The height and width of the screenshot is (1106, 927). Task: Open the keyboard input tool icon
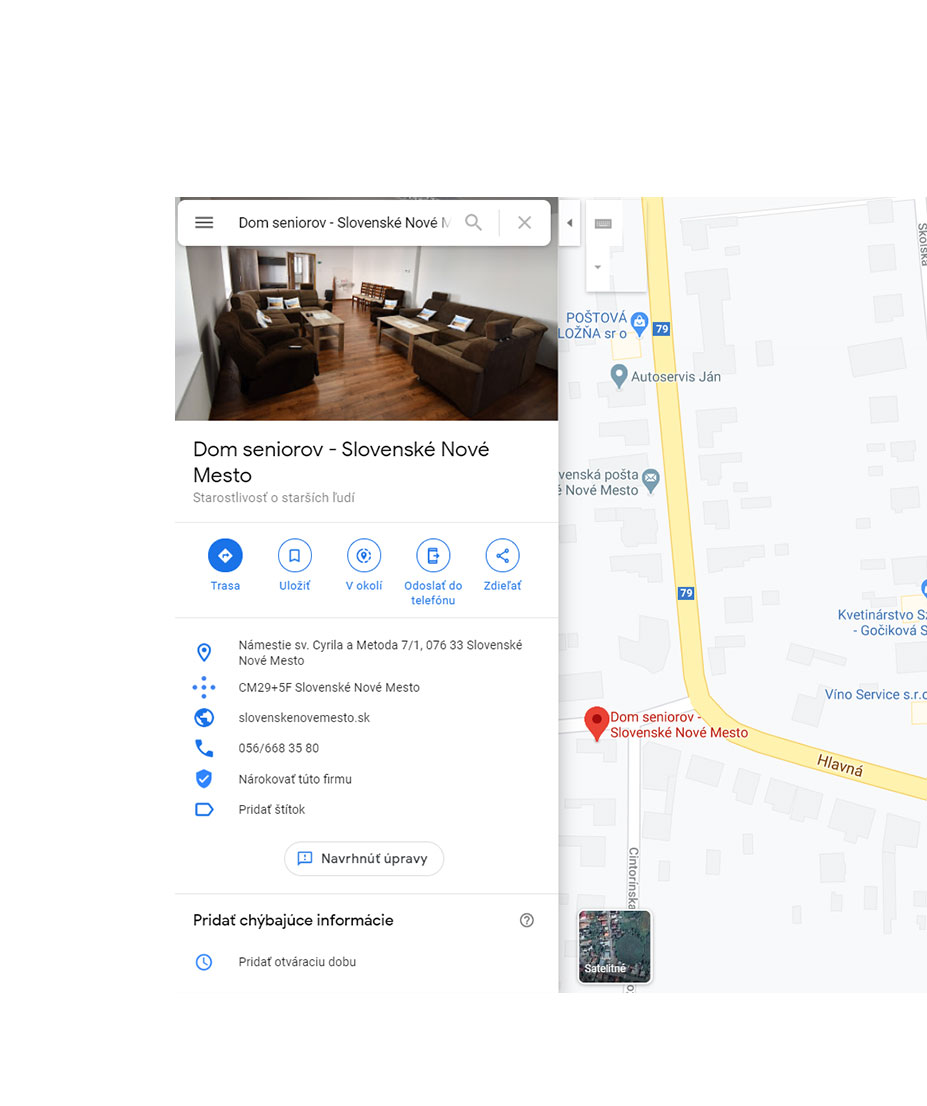pos(602,224)
